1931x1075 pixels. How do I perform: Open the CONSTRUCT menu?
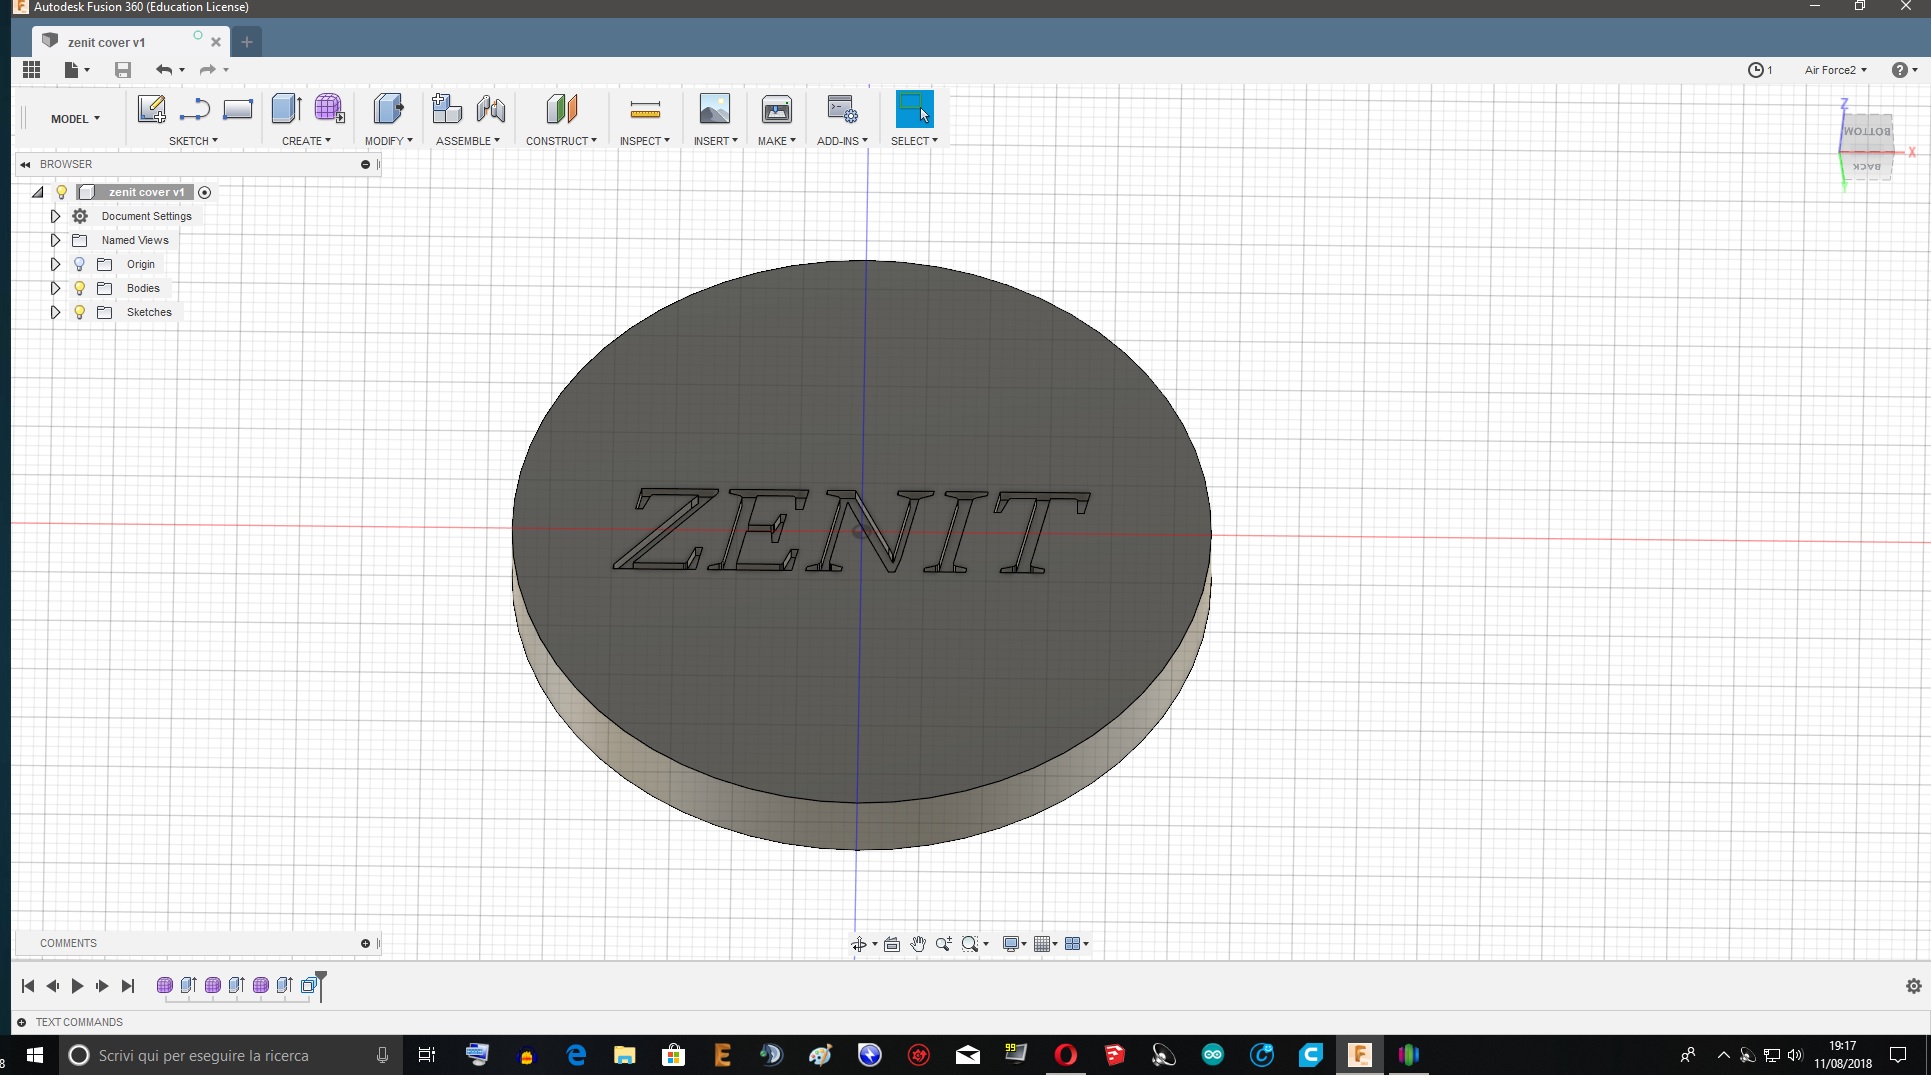561,141
